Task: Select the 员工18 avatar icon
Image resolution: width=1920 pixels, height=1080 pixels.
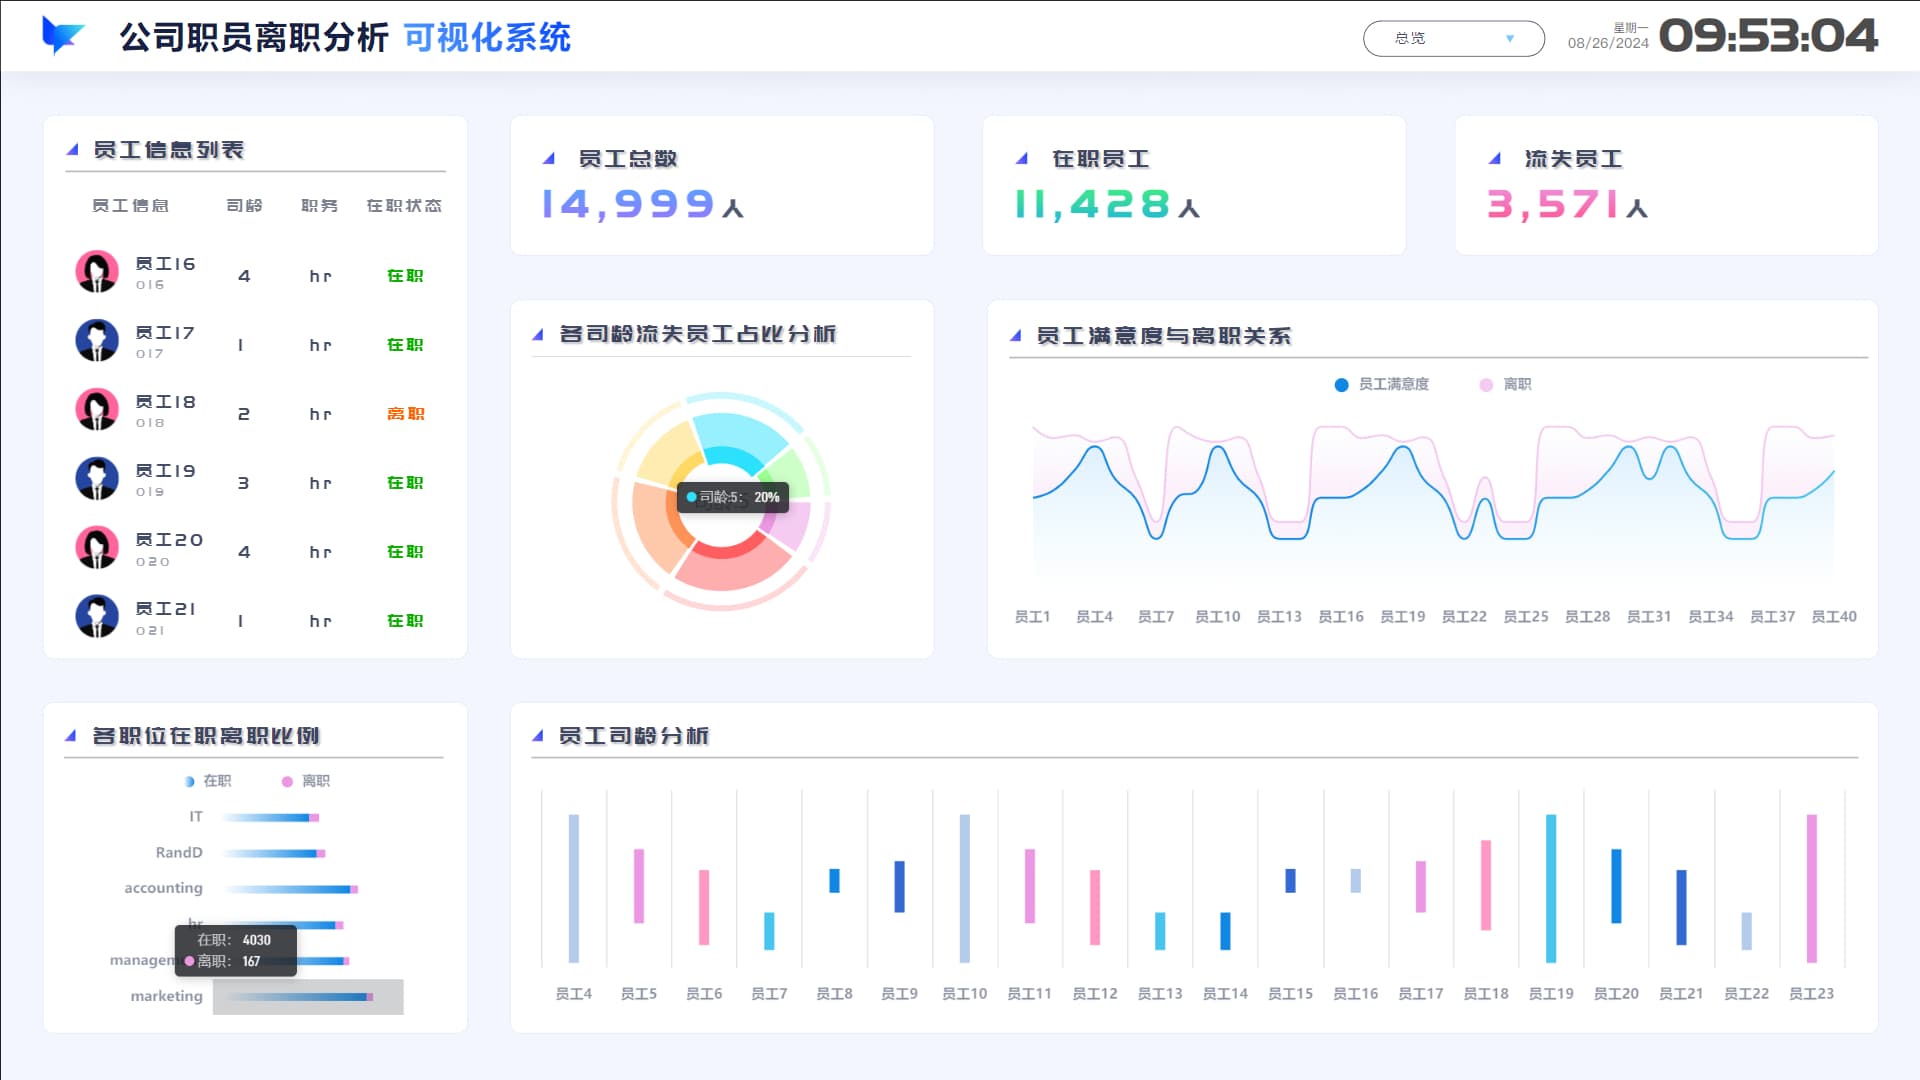Action: pyautogui.click(x=97, y=409)
